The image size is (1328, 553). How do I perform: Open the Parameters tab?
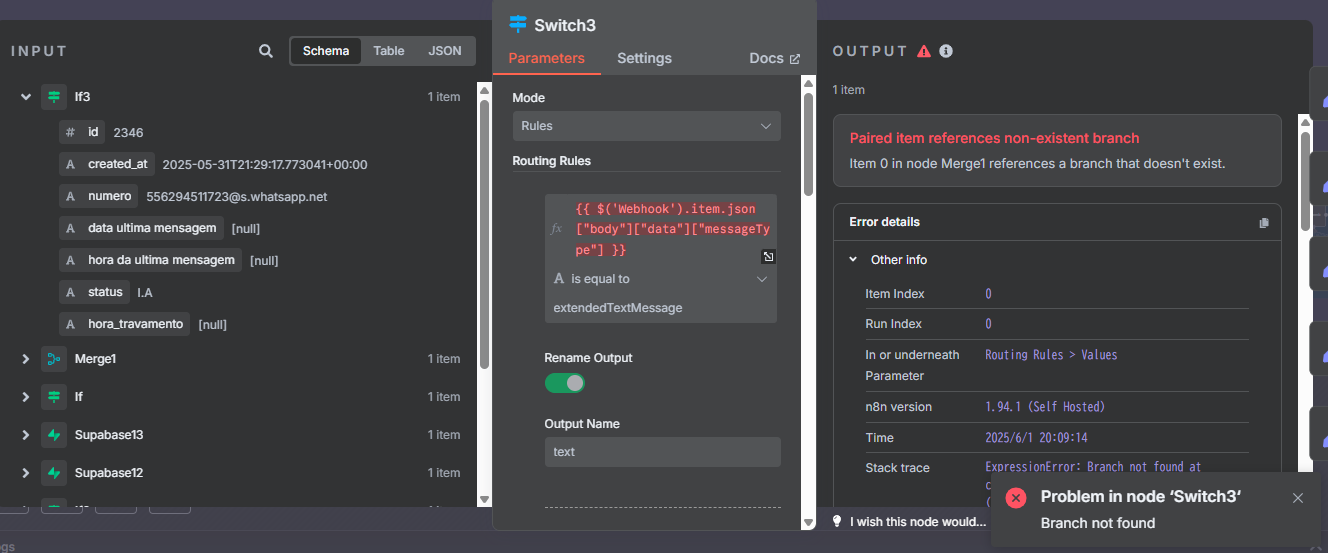tap(547, 58)
